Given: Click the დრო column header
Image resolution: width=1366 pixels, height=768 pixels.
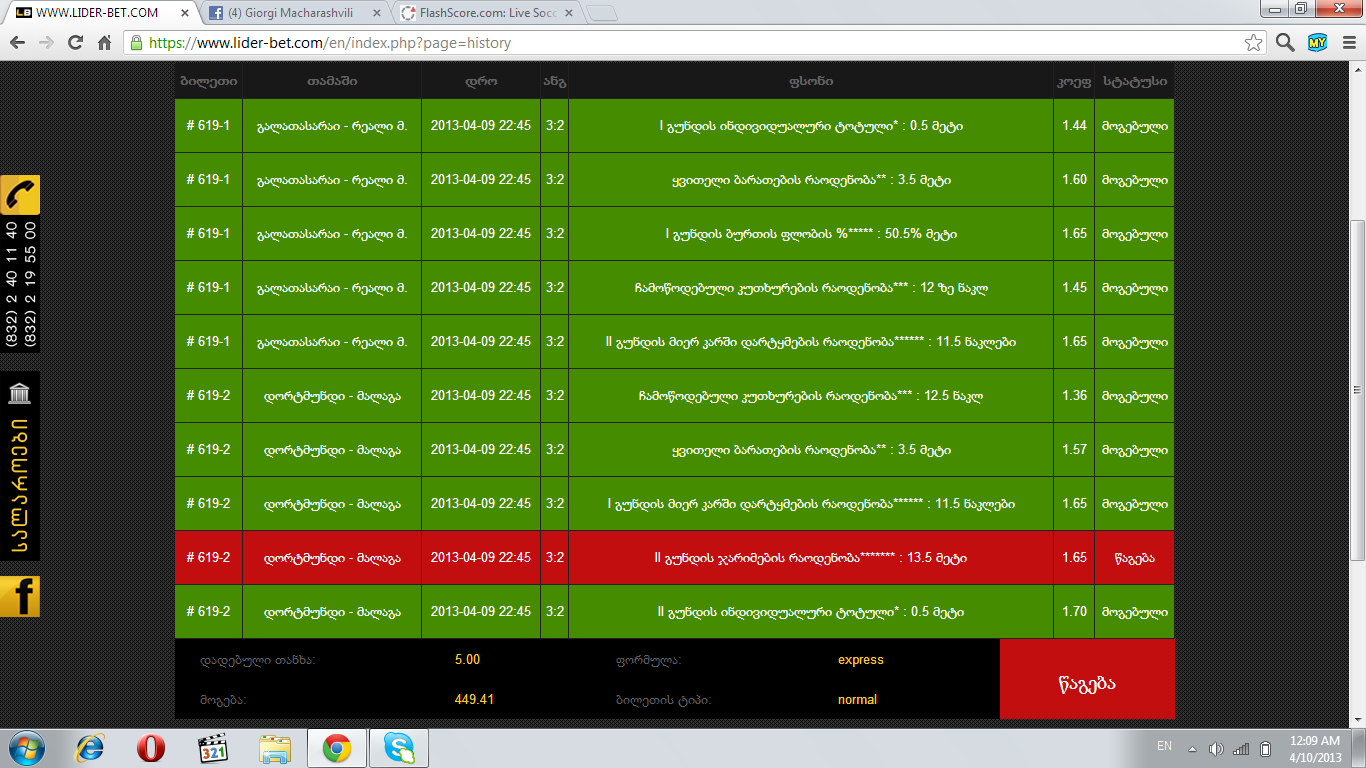Looking at the screenshot, I should tap(481, 81).
